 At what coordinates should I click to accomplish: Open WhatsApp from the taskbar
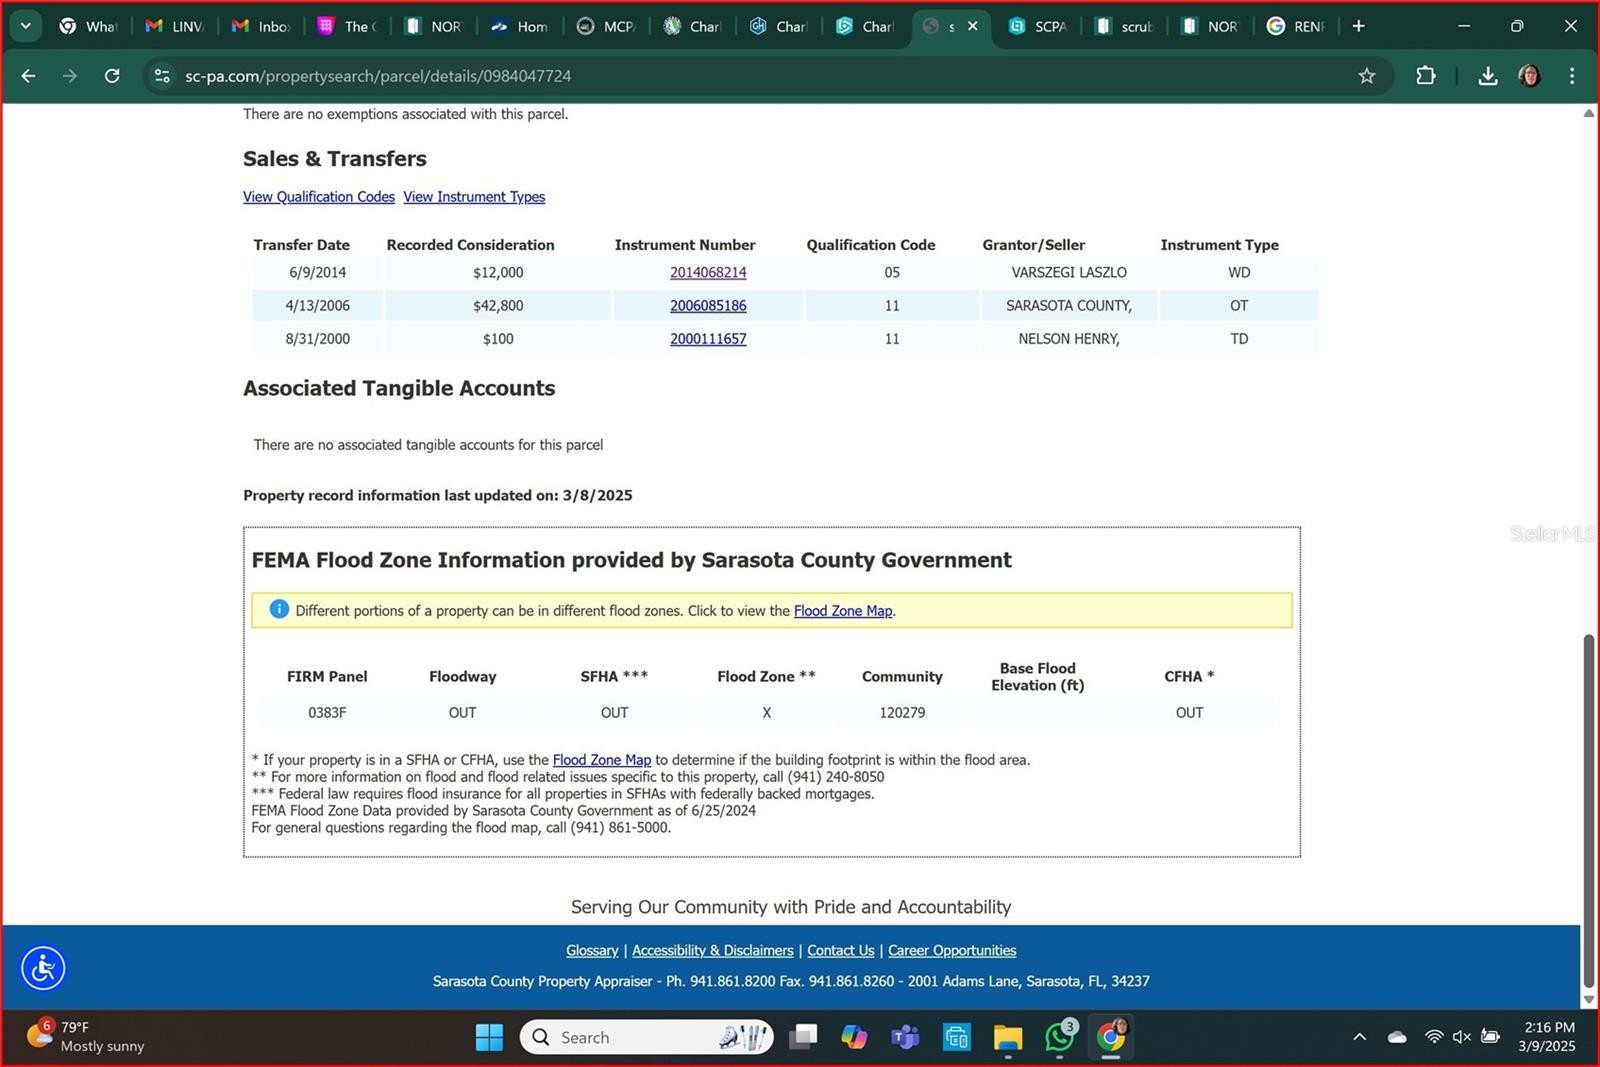pyautogui.click(x=1059, y=1037)
